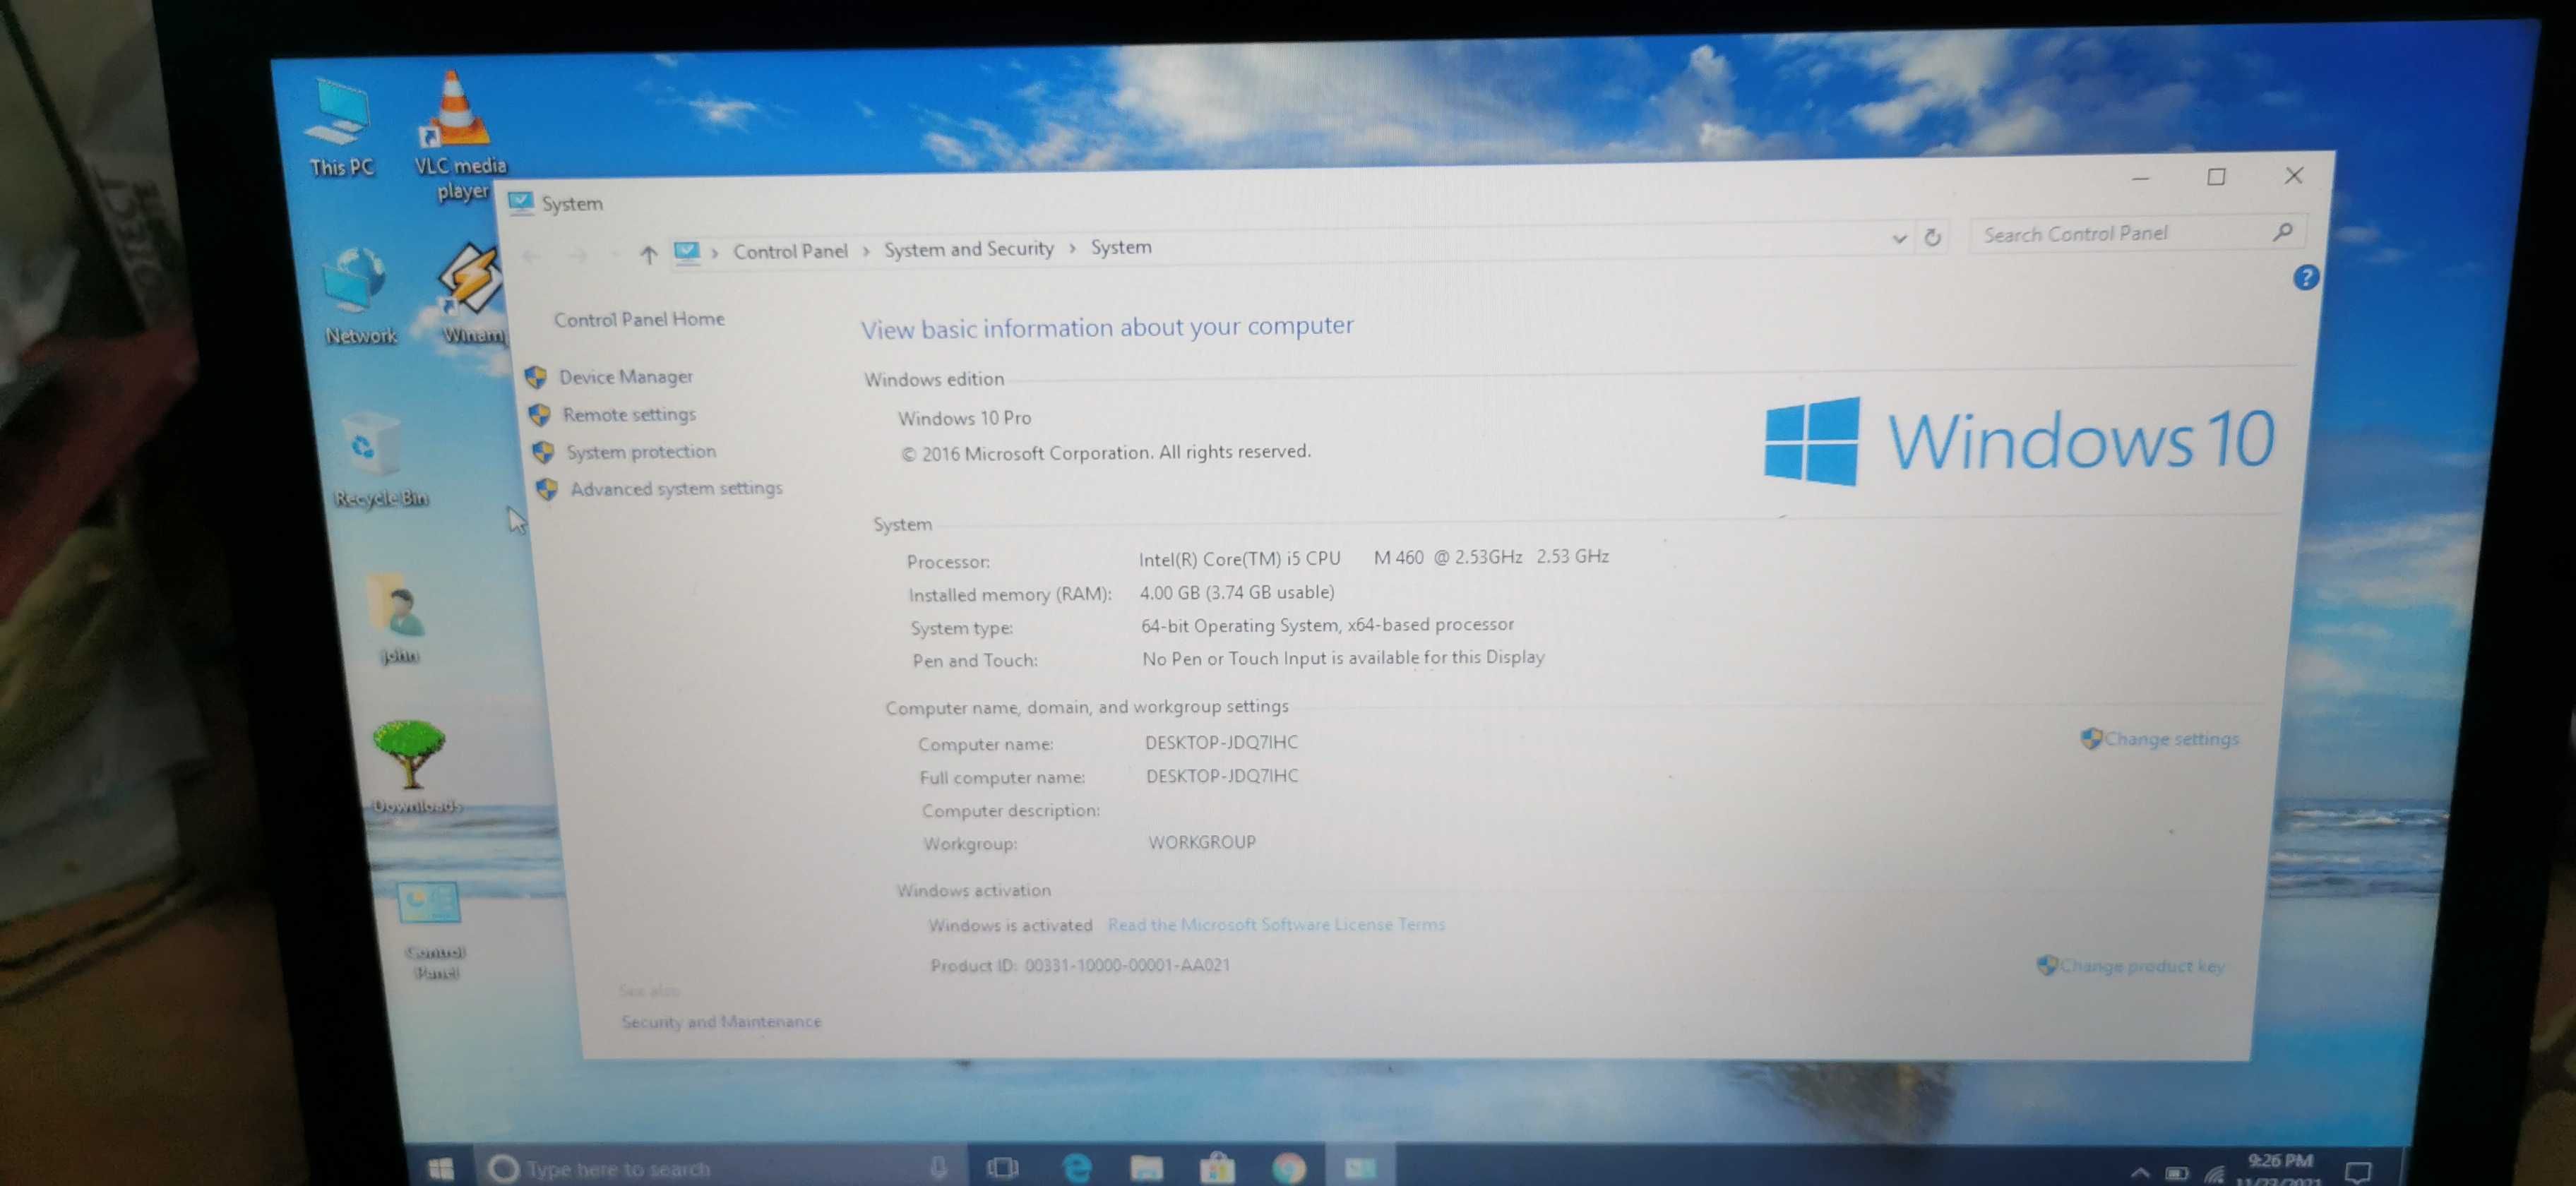2576x1186 pixels.
Task: Expand chevron after System and Security breadcrumb
Action: 1072,248
